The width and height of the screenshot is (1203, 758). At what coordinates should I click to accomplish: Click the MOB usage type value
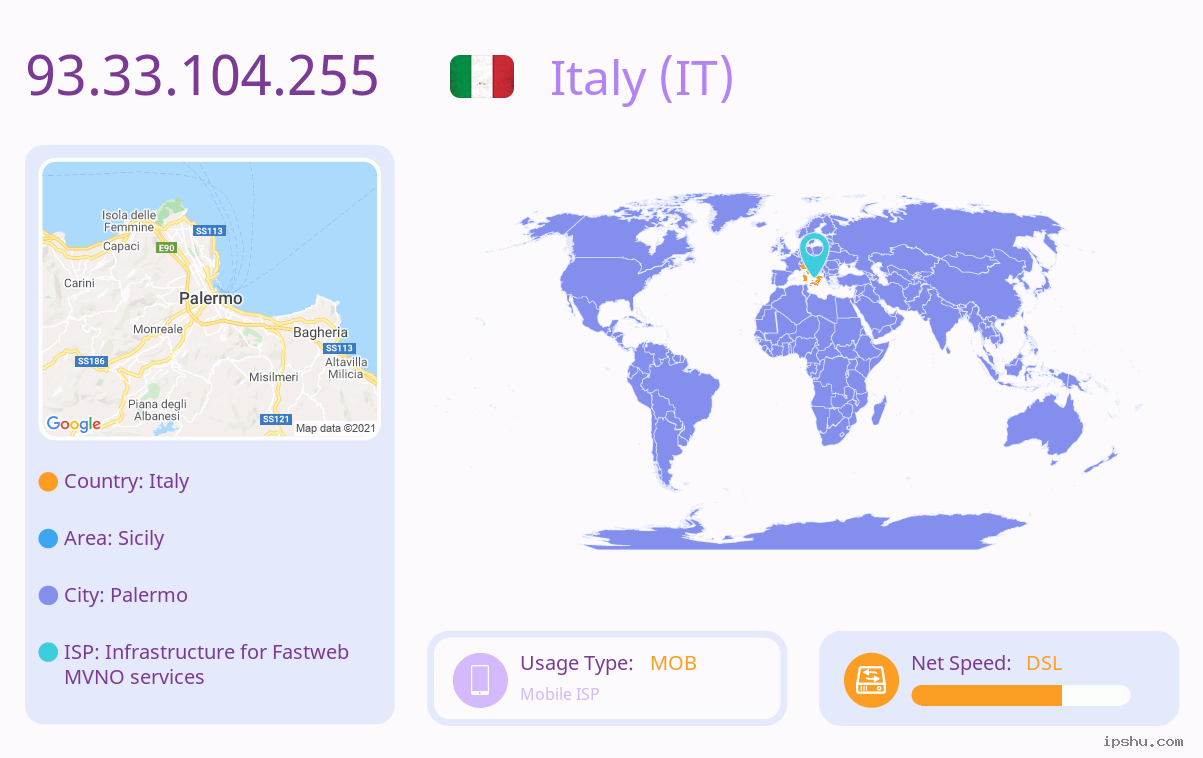pos(673,663)
